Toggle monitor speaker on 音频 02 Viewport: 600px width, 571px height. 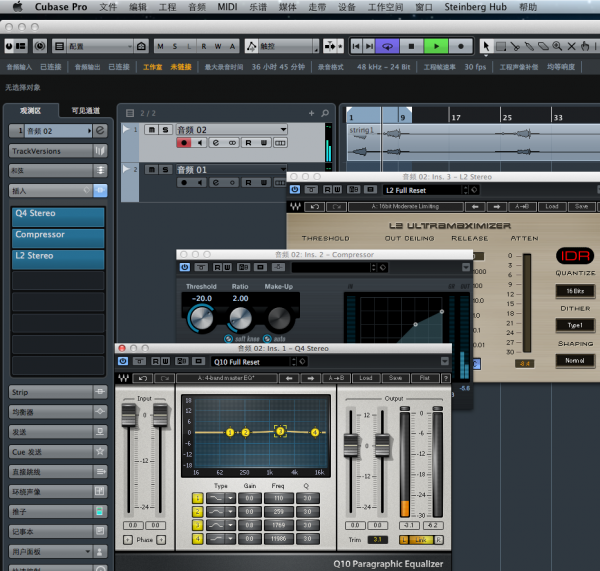coord(200,143)
